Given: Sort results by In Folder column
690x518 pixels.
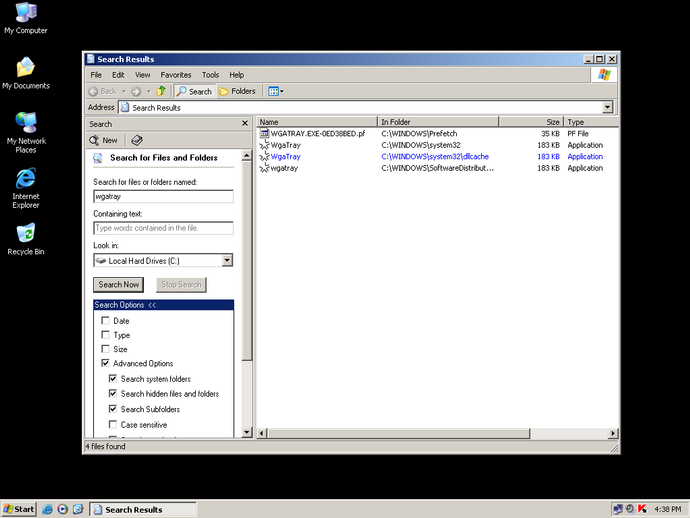Looking at the screenshot, I should [438, 122].
